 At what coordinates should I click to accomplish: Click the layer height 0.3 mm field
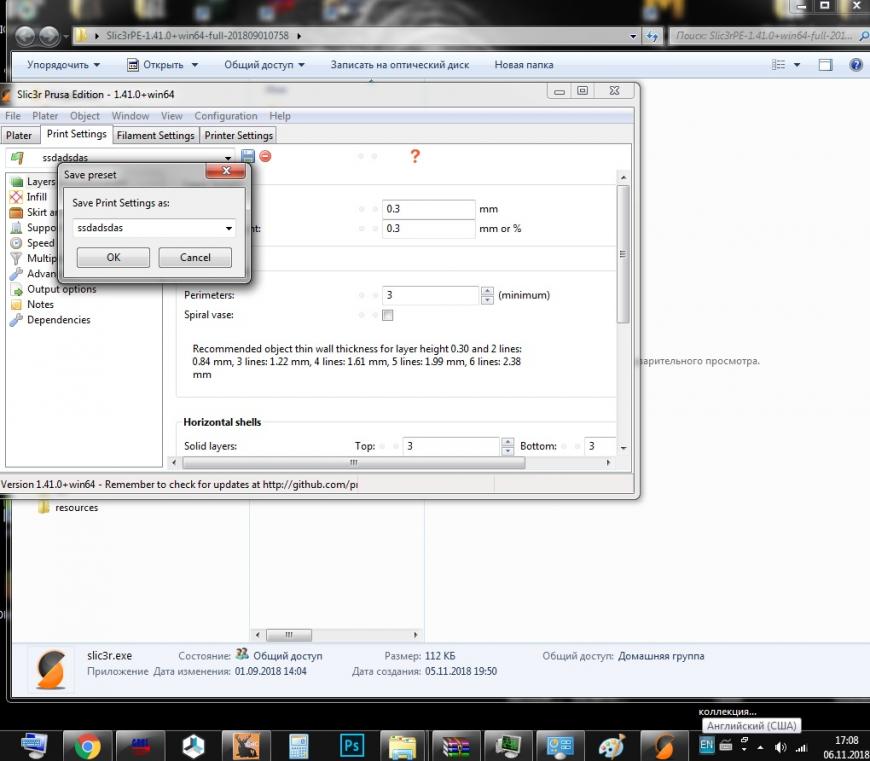(x=428, y=209)
